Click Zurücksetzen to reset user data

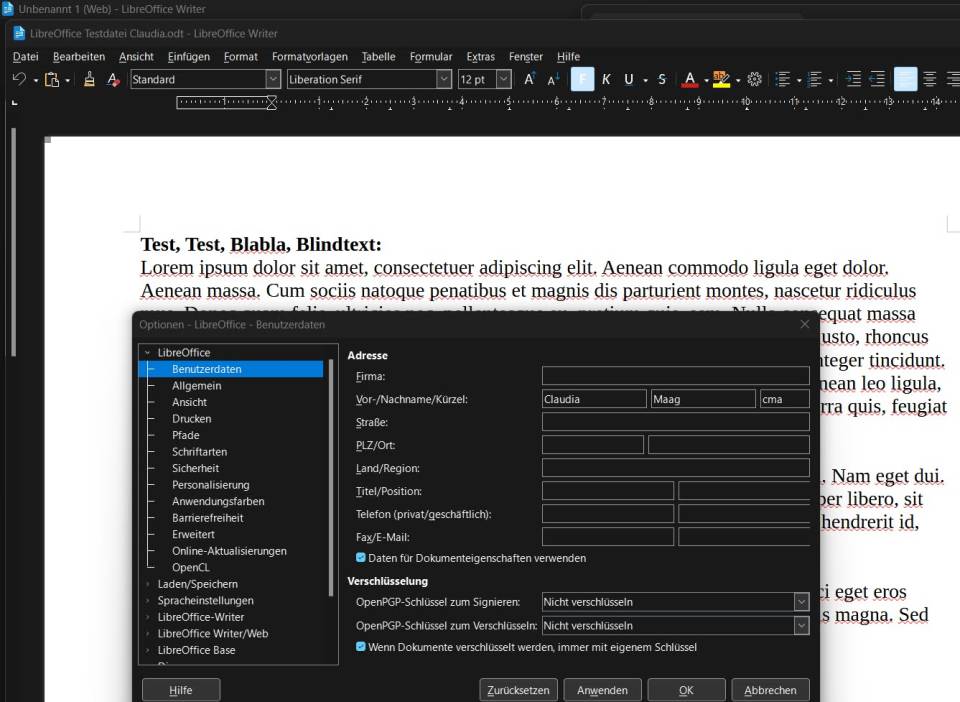coord(518,689)
